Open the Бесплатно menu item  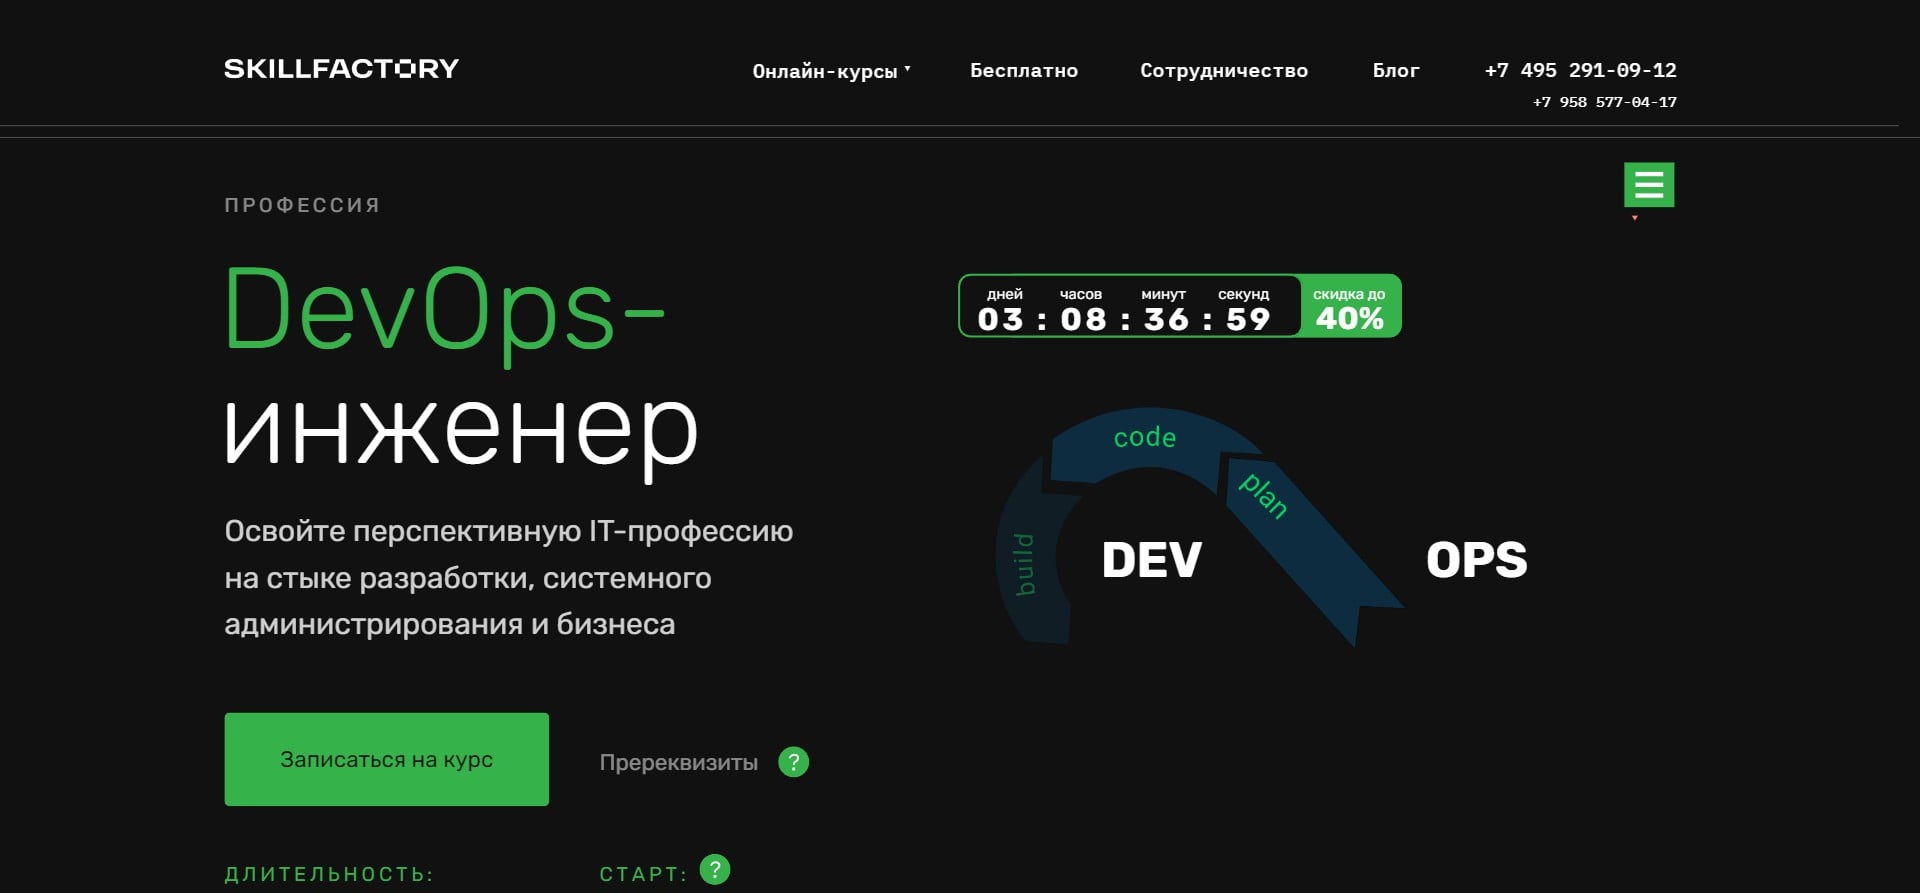[x=1023, y=71]
